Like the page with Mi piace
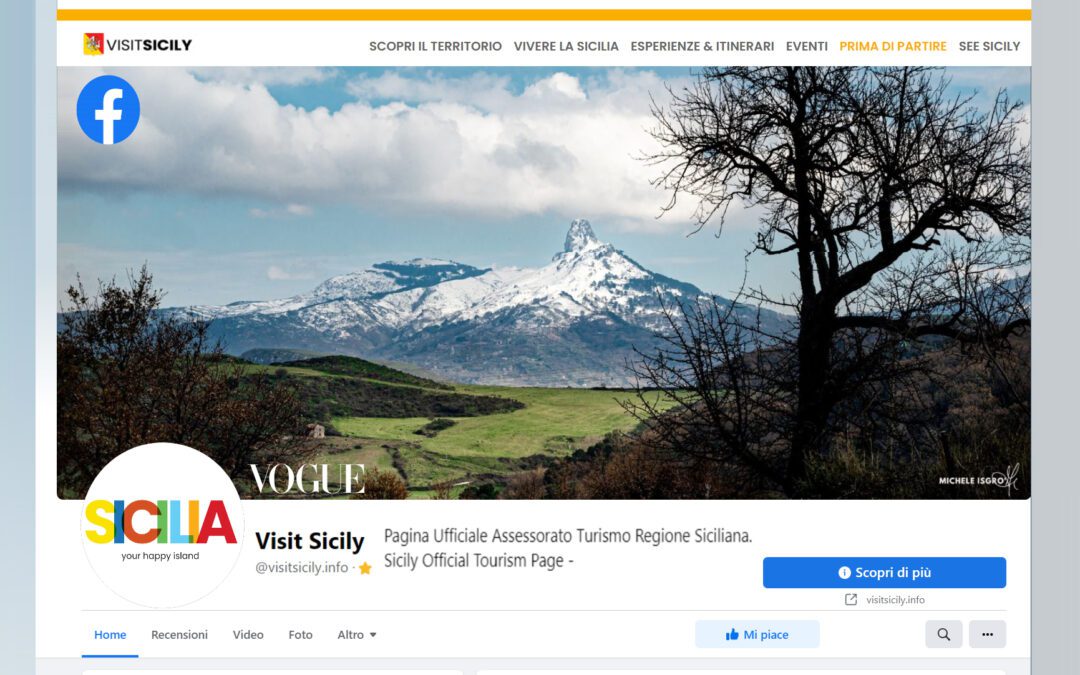1080x675 pixels. pyautogui.click(x=757, y=634)
